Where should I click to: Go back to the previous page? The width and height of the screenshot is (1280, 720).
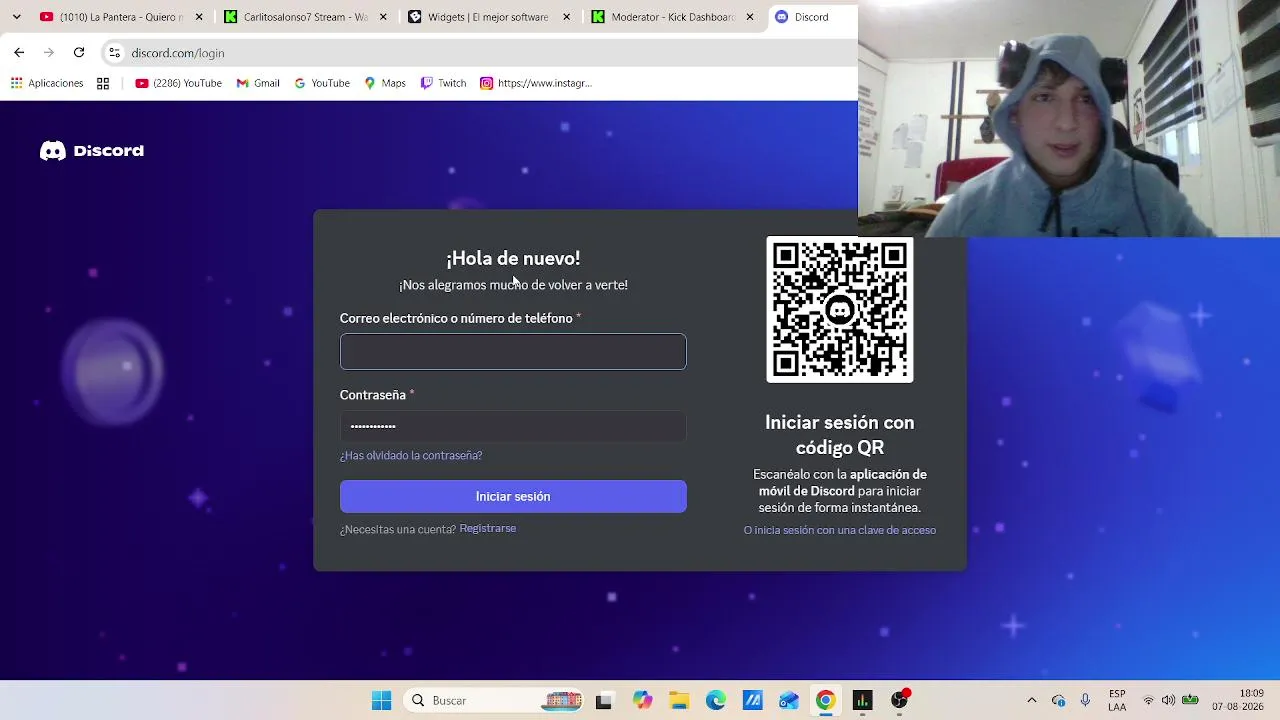[19, 52]
